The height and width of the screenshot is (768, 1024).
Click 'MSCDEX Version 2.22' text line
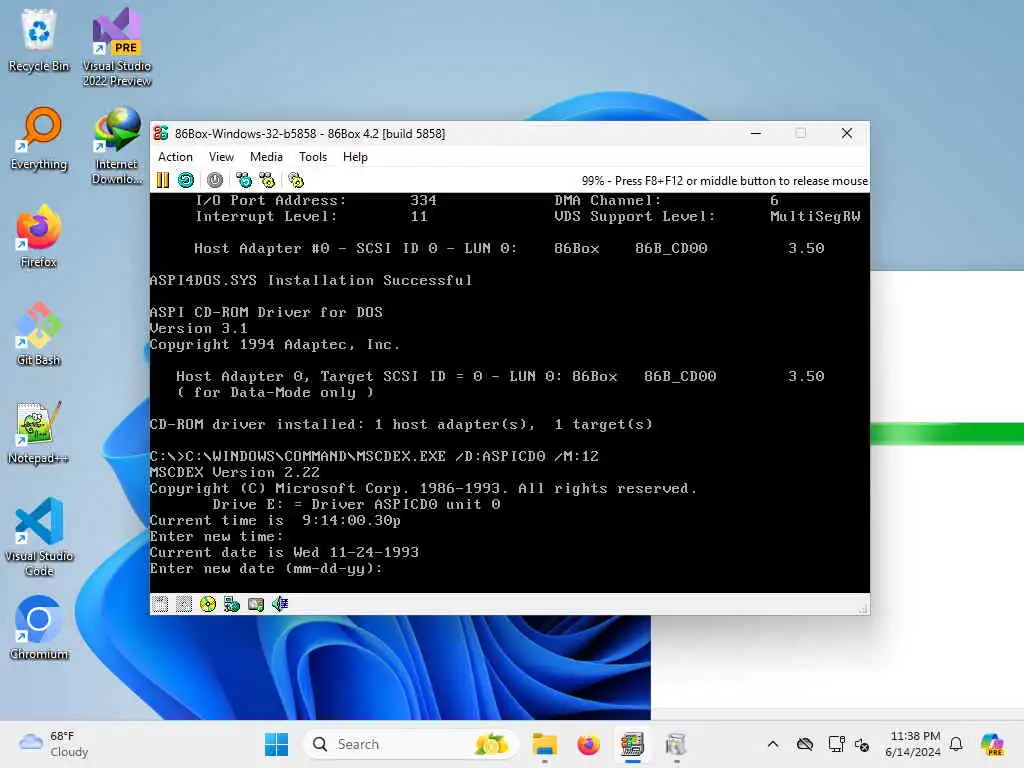pos(235,472)
